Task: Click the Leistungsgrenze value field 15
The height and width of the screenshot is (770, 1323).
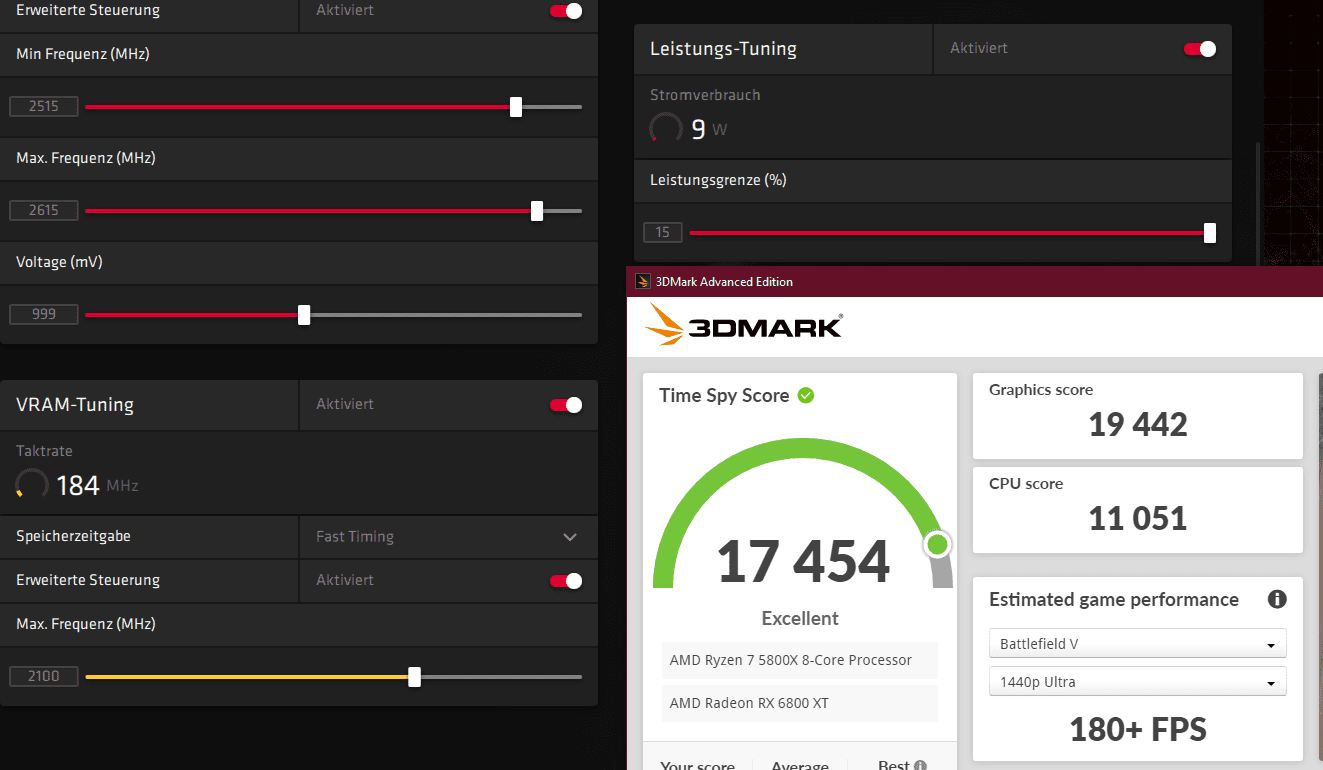Action: click(663, 233)
